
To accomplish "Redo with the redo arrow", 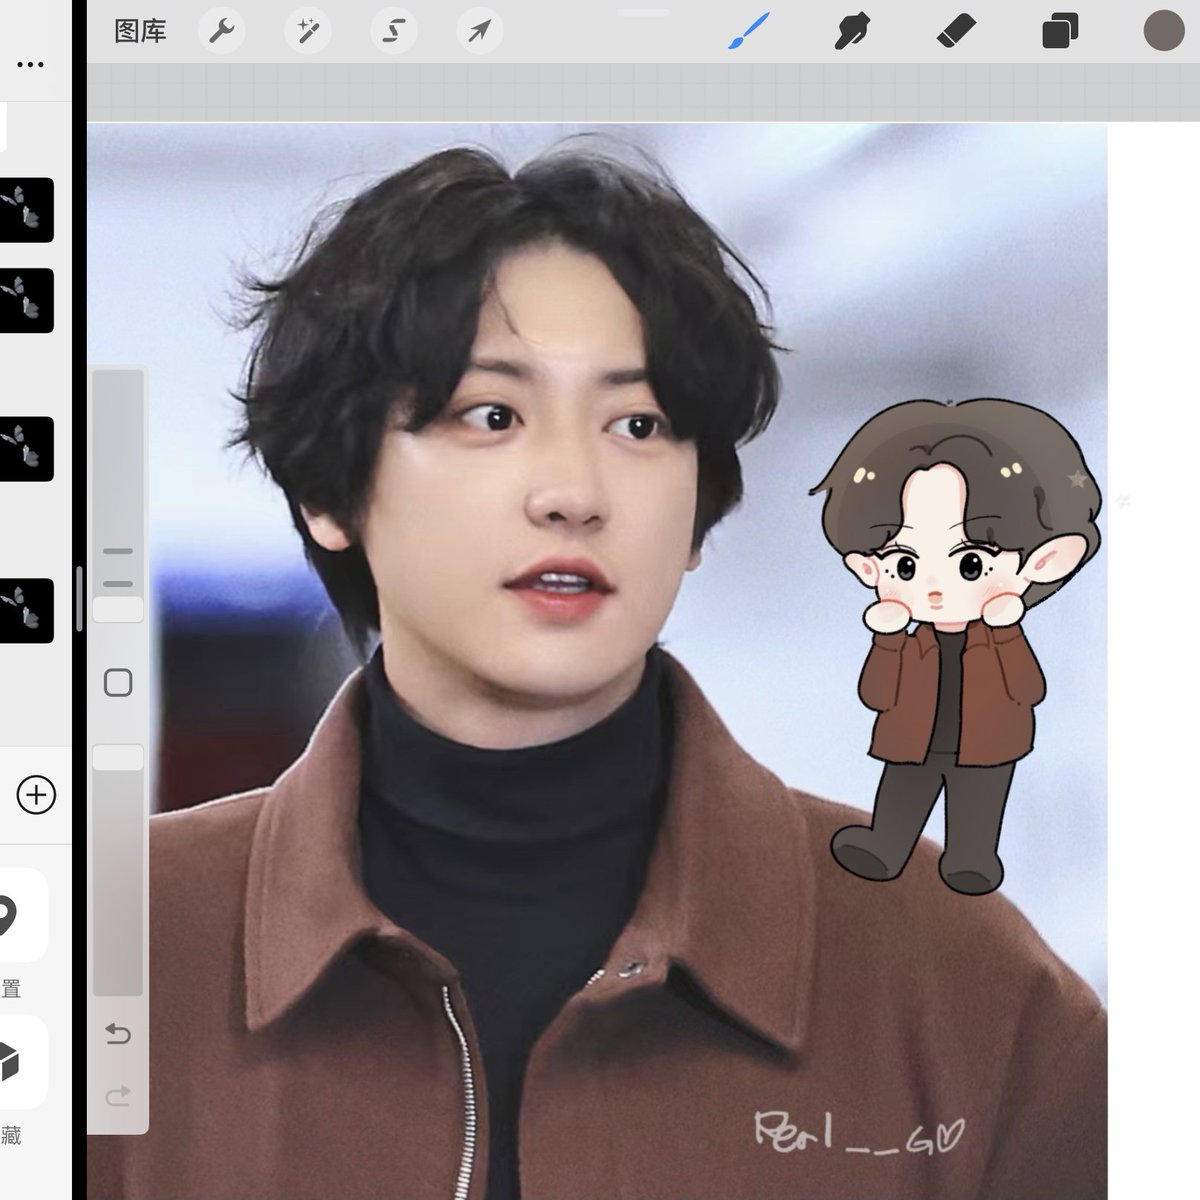I will pos(118,1096).
